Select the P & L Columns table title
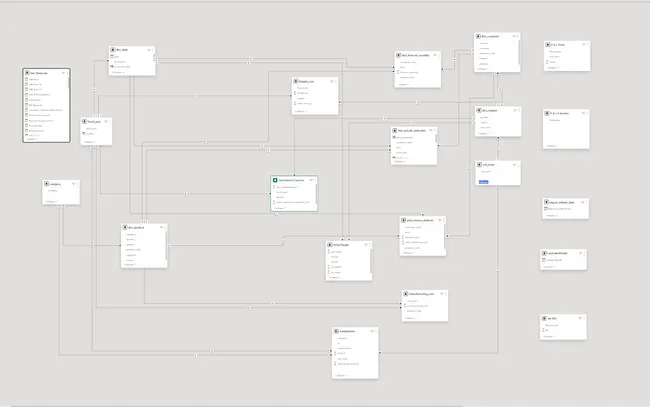Screen dimensions: 650x407 [x=559, y=113]
